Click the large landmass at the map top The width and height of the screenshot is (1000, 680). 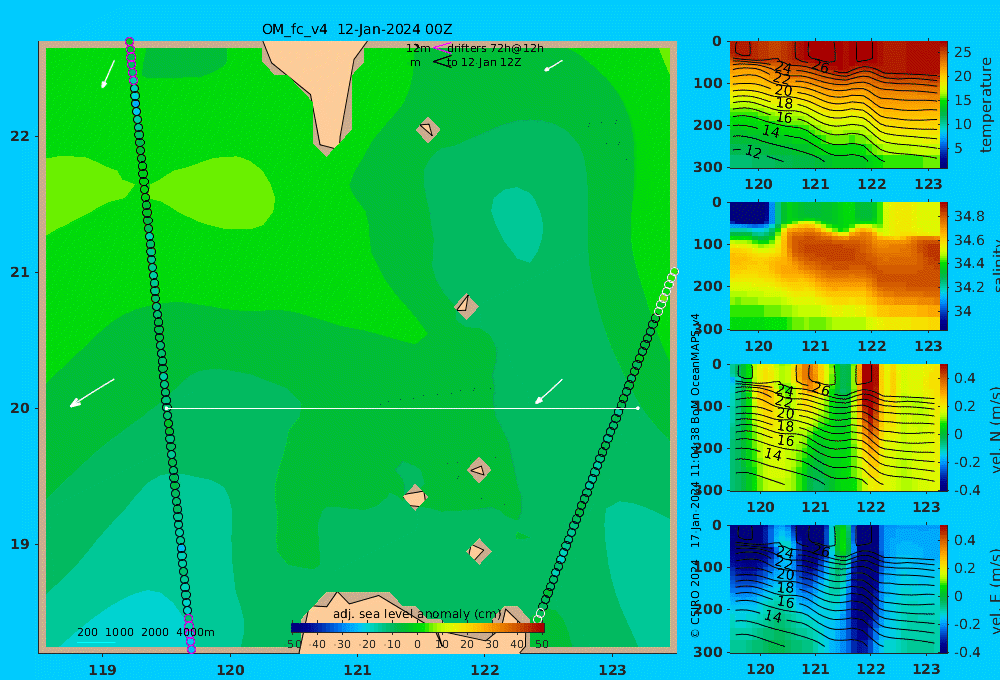324,89
